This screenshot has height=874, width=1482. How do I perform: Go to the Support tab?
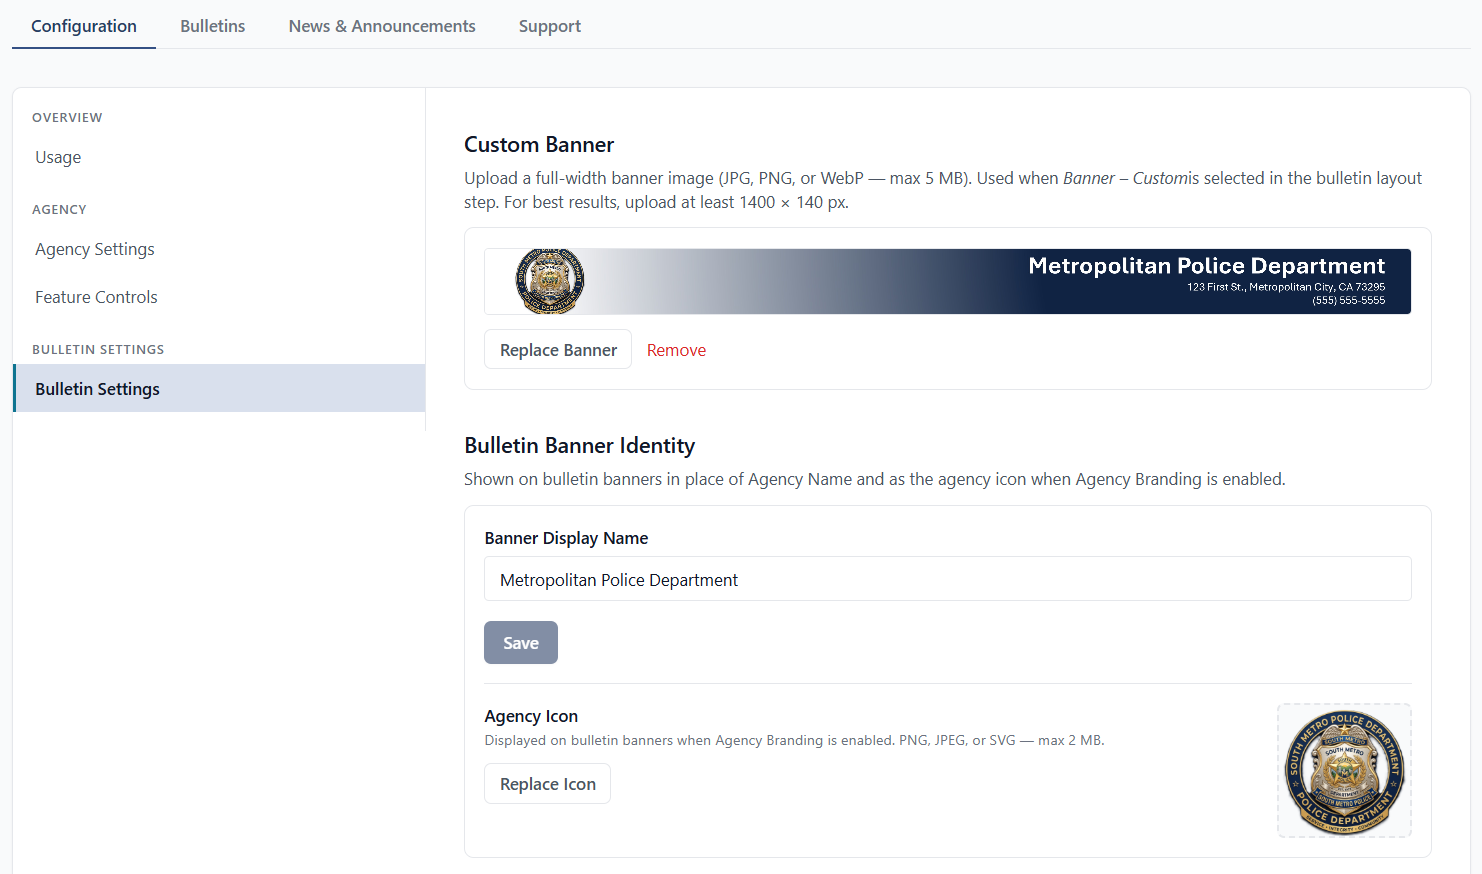coord(549,26)
